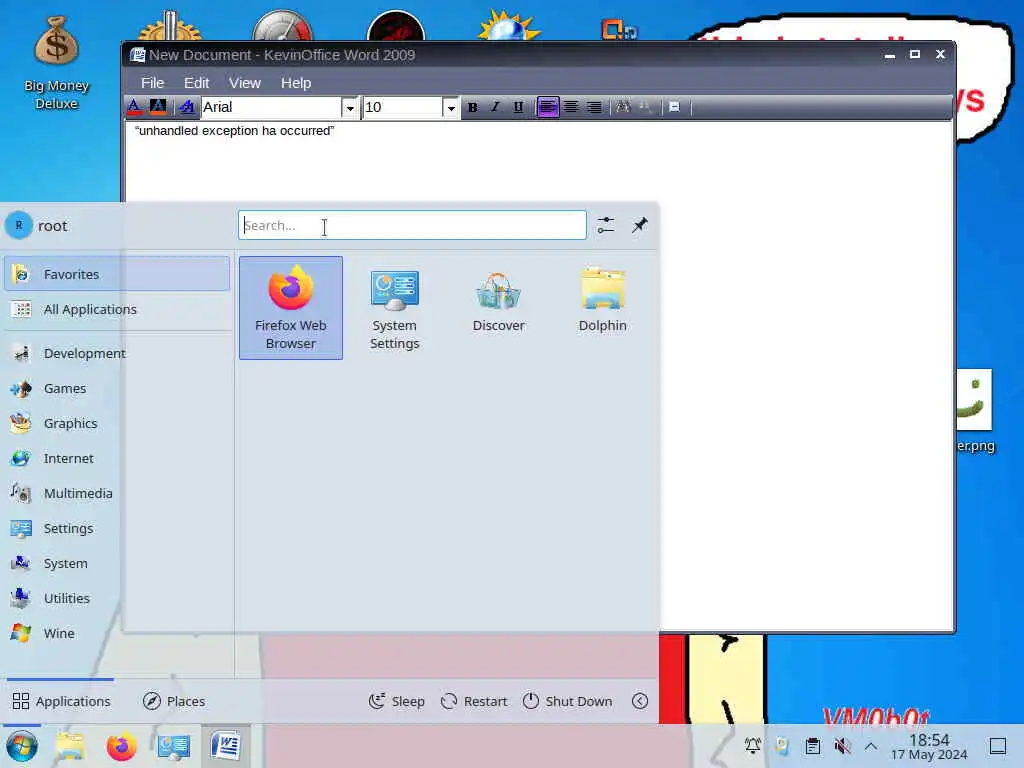Switch to the Places tab
This screenshot has height=768, width=1024.
tap(174, 701)
